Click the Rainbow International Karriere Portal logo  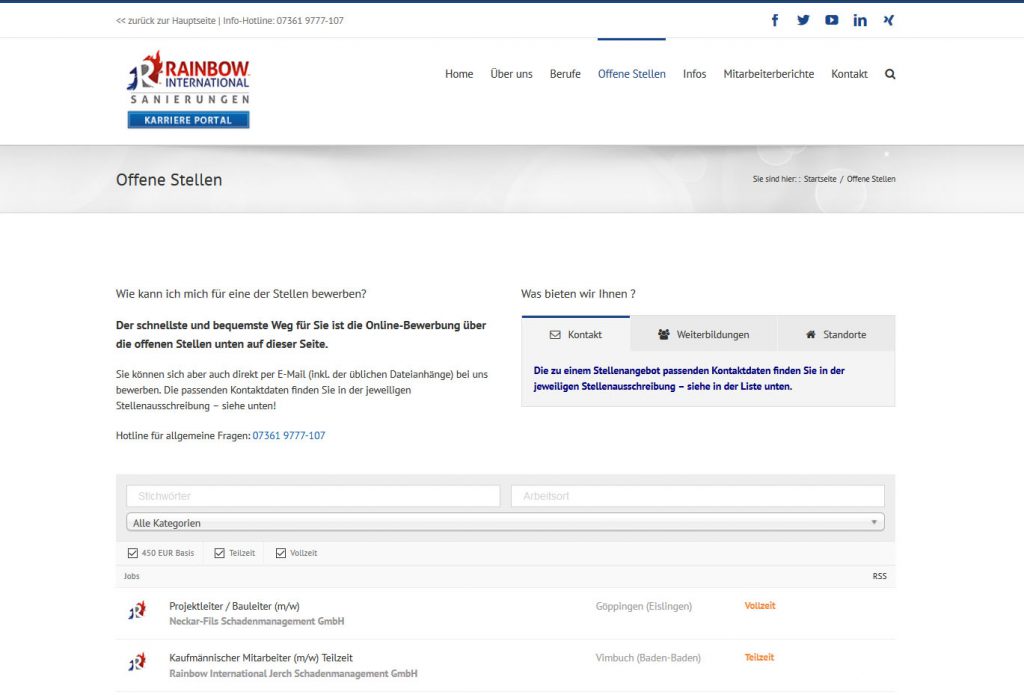tap(188, 89)
